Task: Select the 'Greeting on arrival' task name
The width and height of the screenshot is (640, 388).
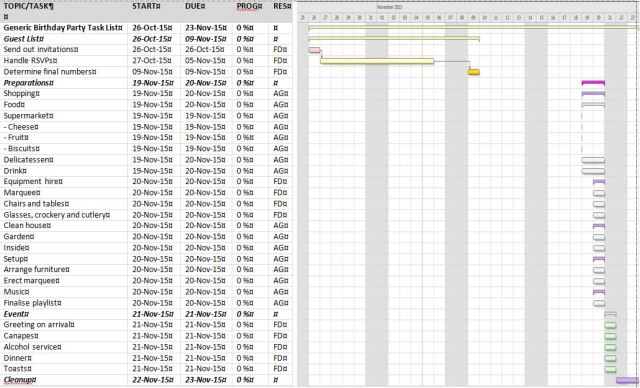Action: (39, 324)
